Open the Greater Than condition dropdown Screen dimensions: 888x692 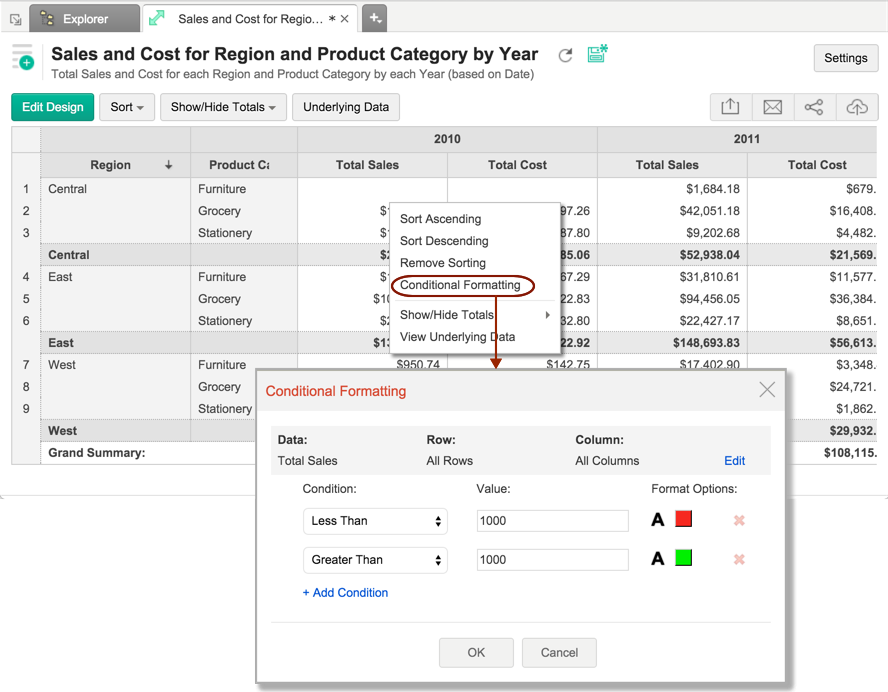coord(375,560)
